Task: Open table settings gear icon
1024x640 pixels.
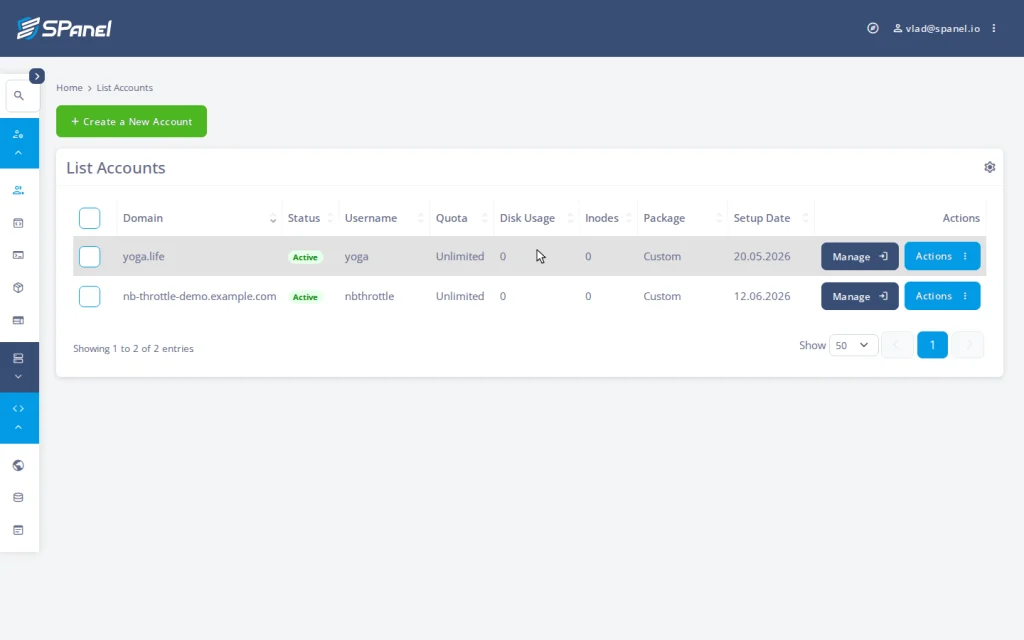Action: pyautogui.click(x=989, y=167)
